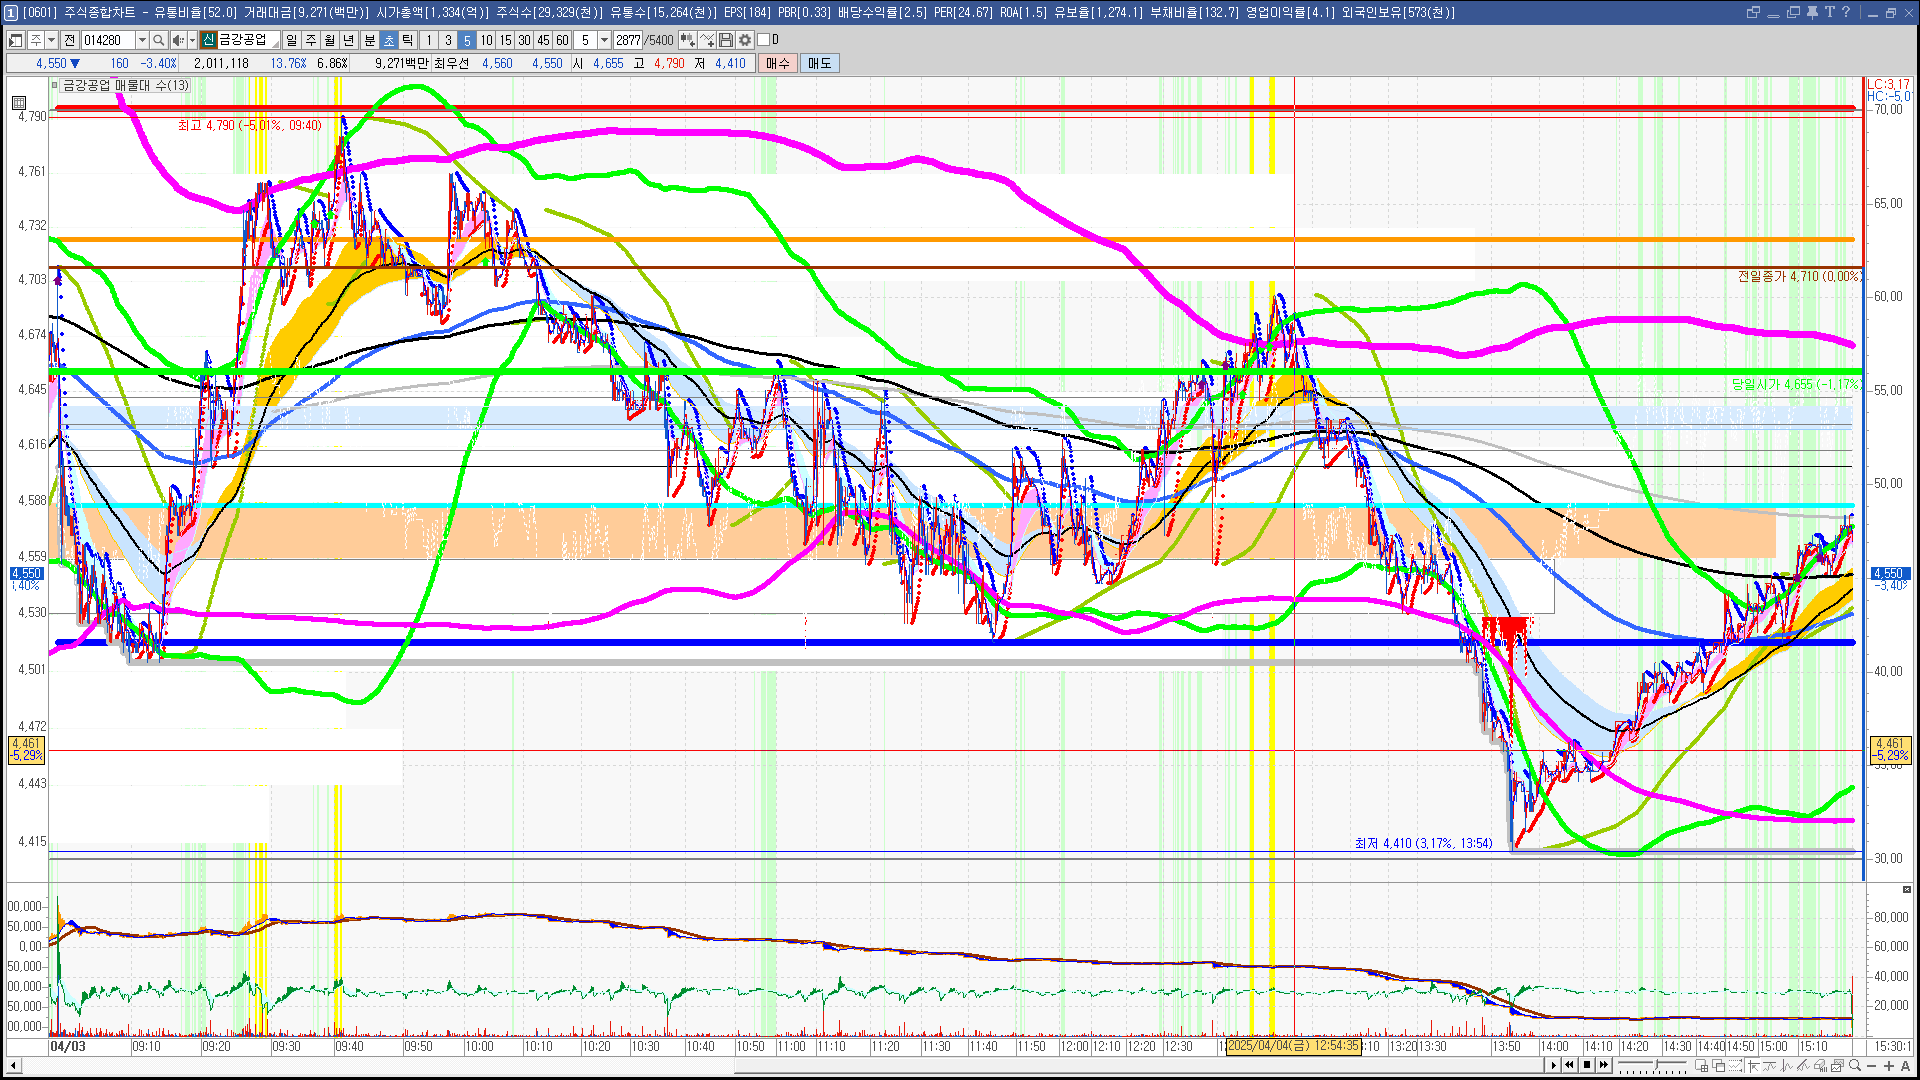
Task: Click the chart zoom magnifier icon
Action: pos(1855,1066)
